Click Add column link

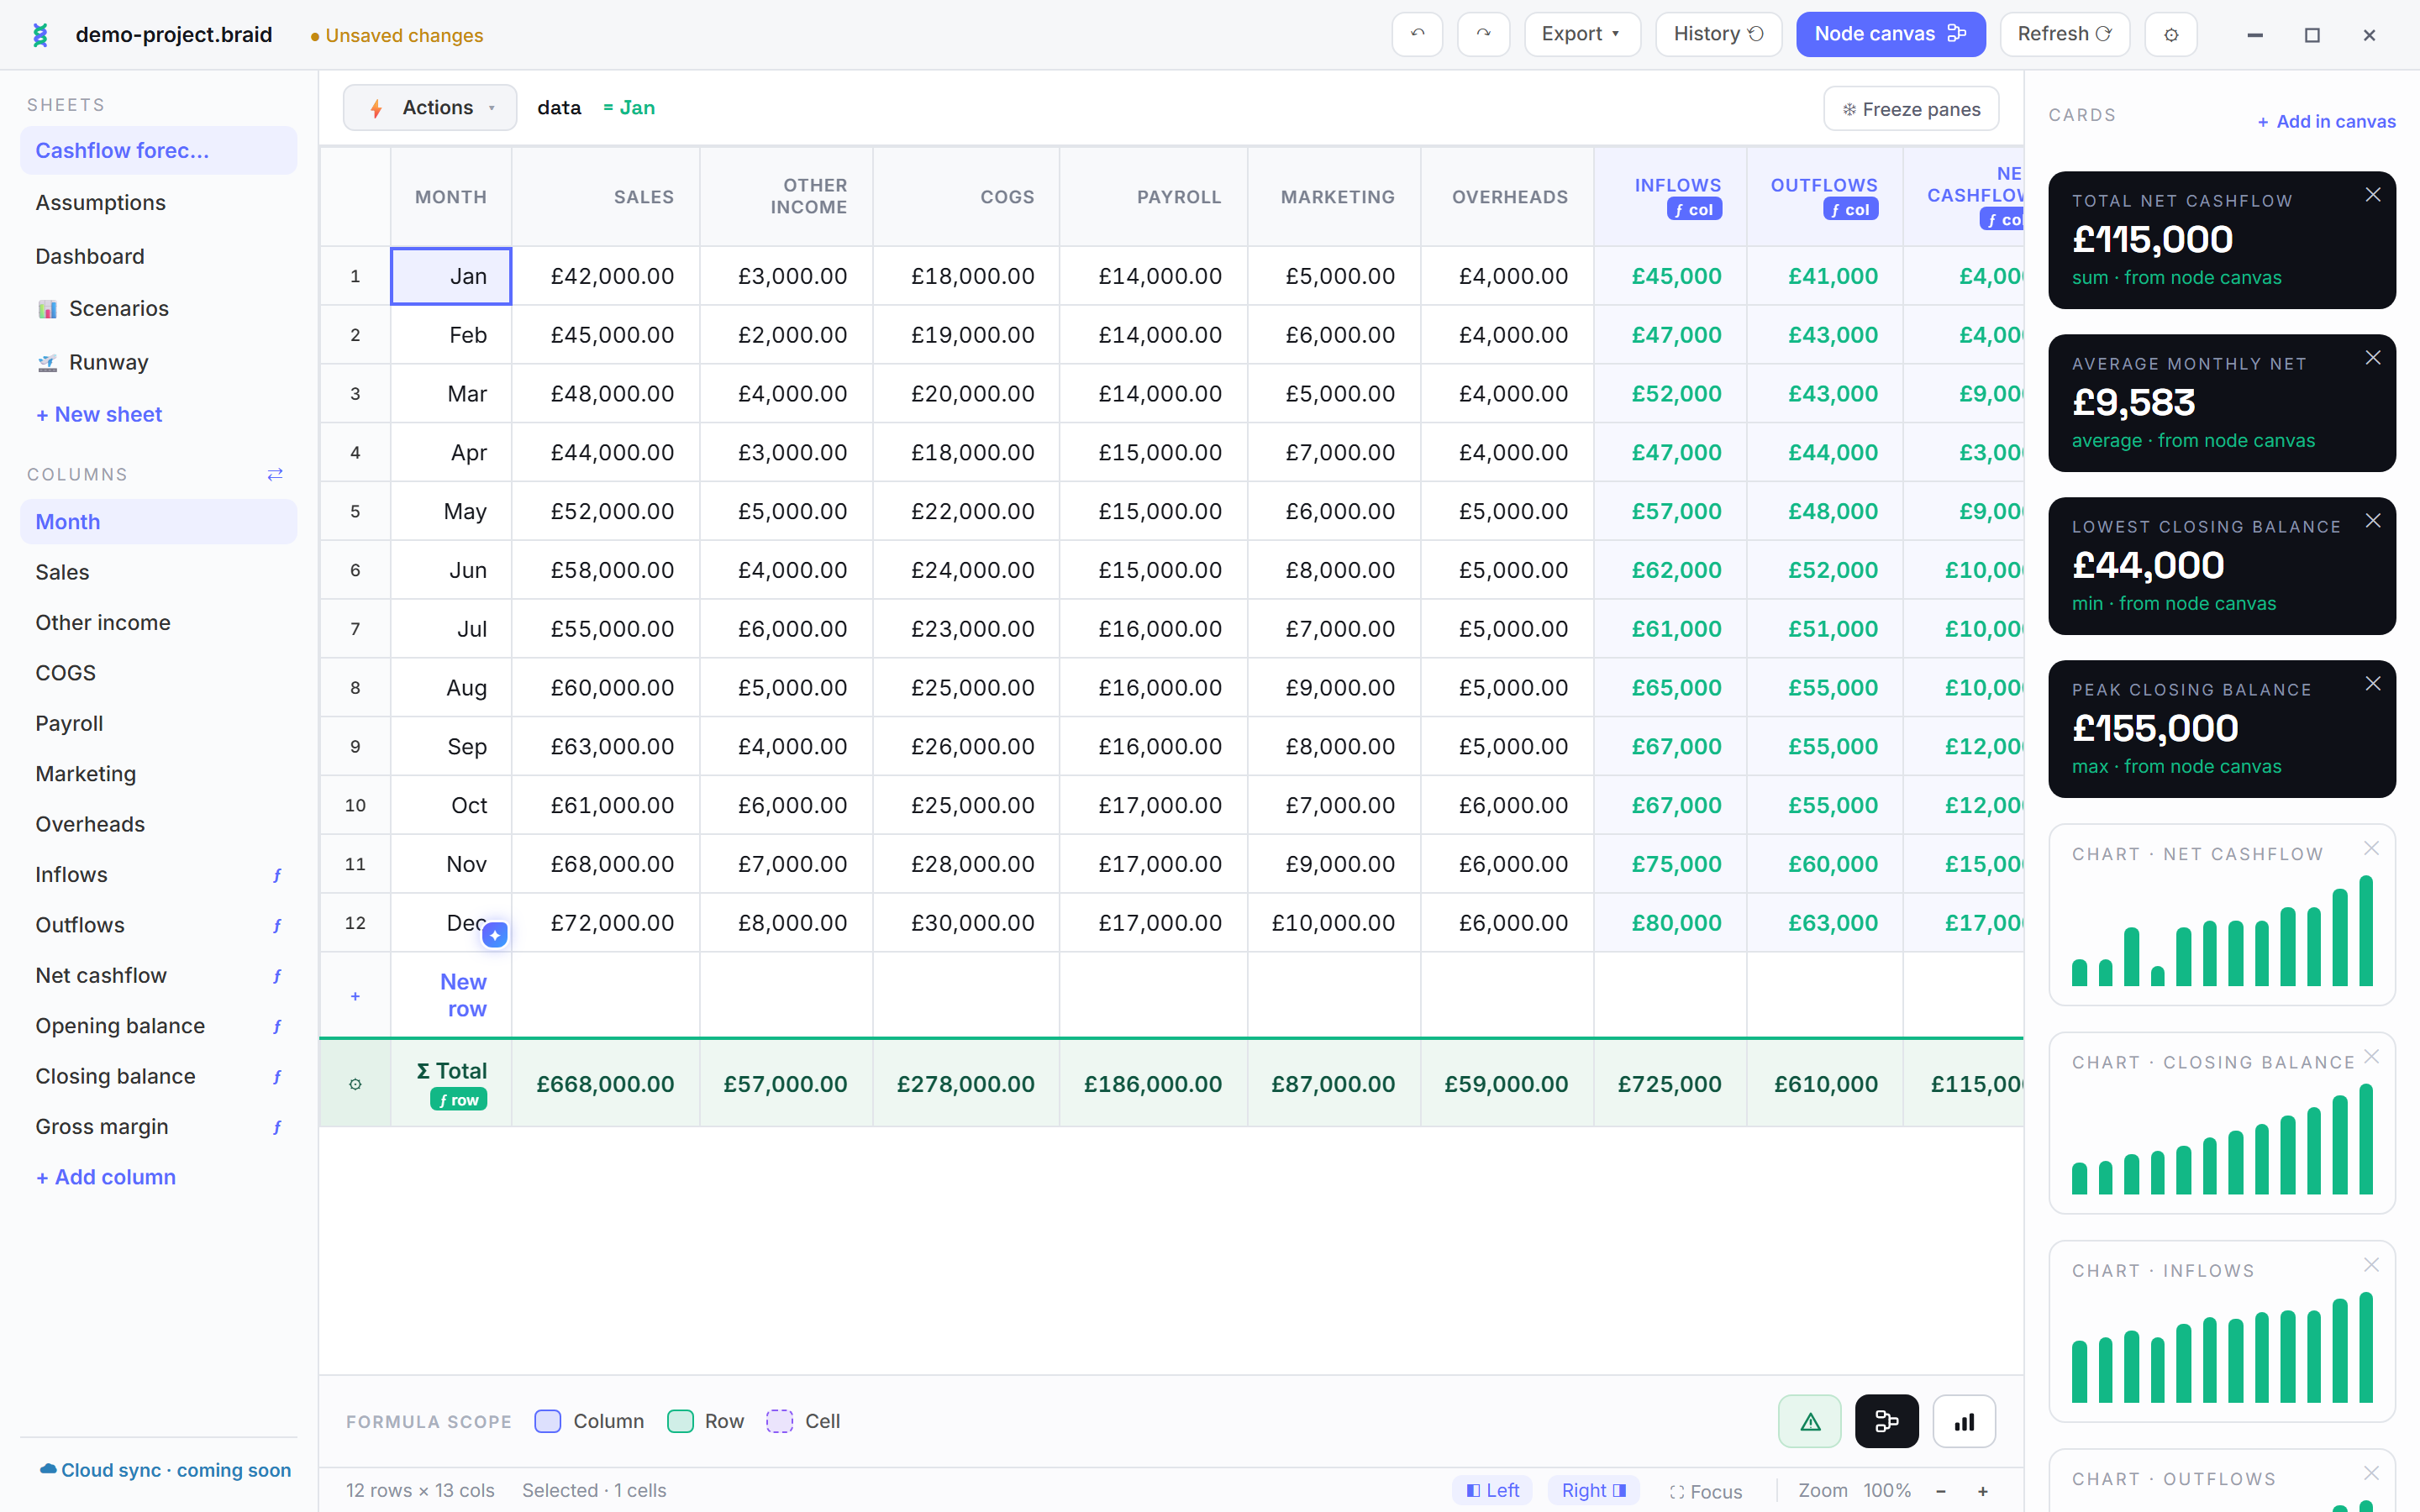(106, 1177)
